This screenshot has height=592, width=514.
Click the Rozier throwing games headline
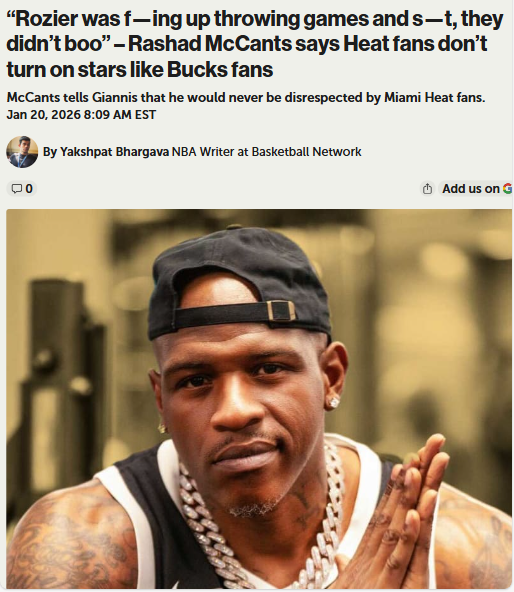(x=255, y=44)
